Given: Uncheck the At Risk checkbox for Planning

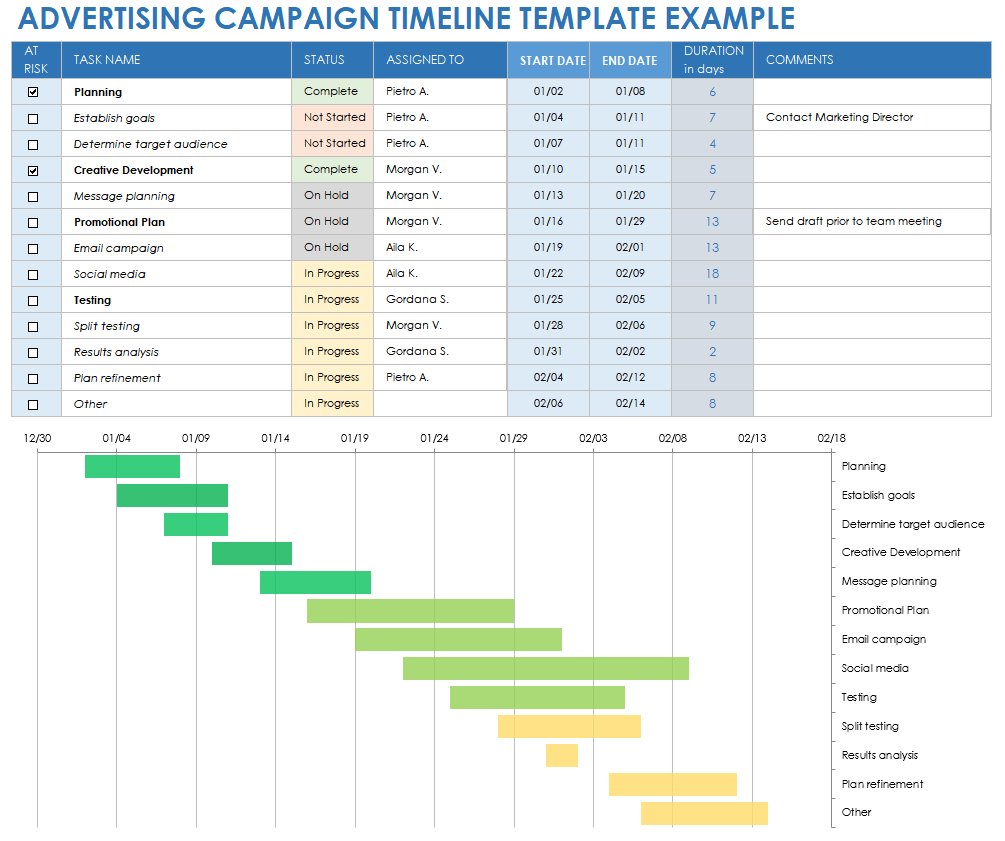Looking at the screenshot, I should (x=33, y=92).
